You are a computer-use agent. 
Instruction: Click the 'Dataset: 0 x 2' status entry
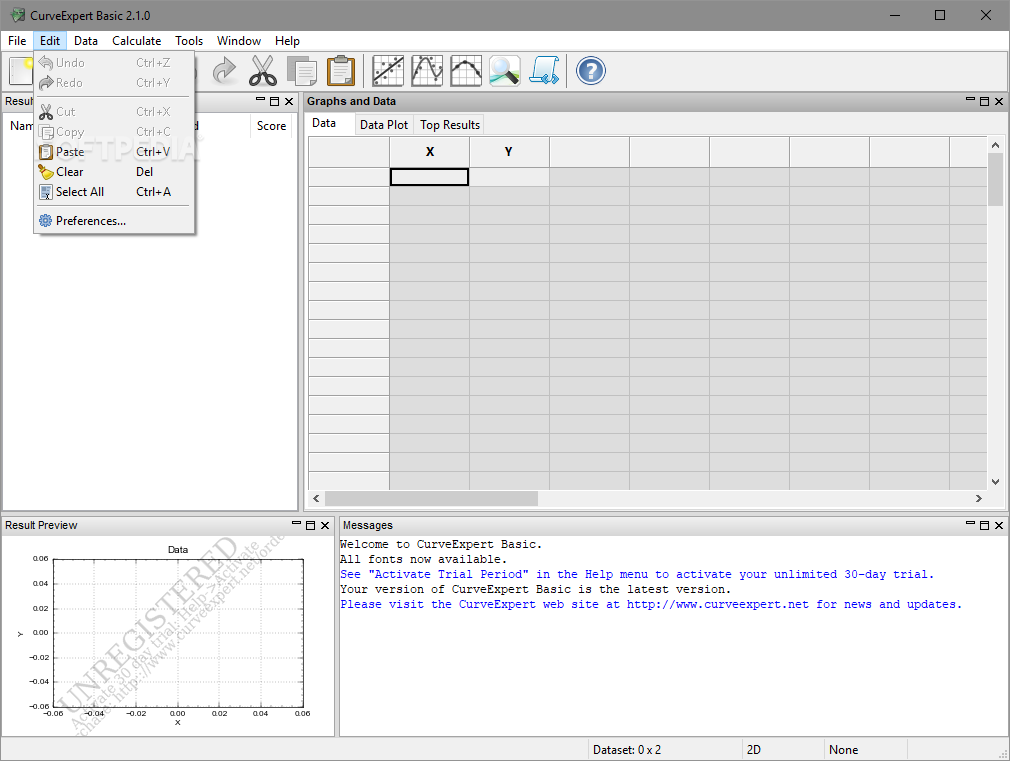click(x=627, y=749)
